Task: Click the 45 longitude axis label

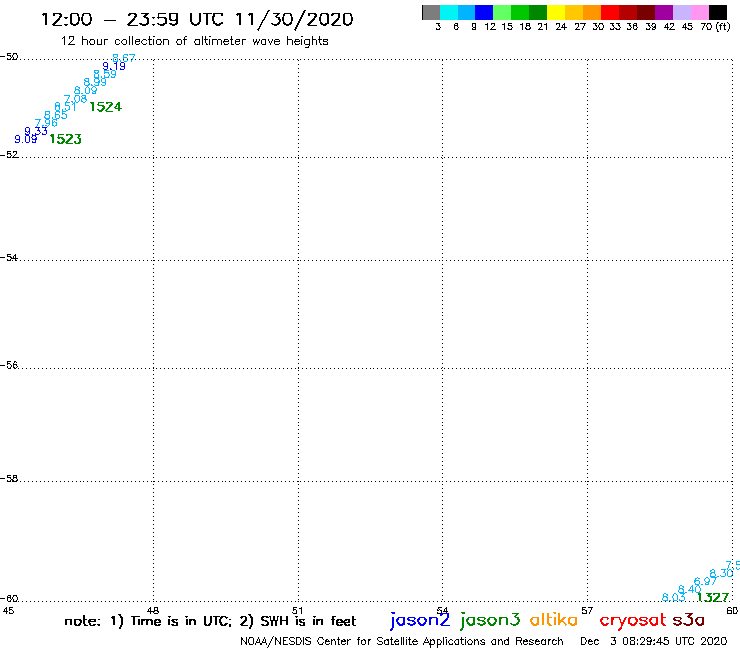Action: point(8,611)
